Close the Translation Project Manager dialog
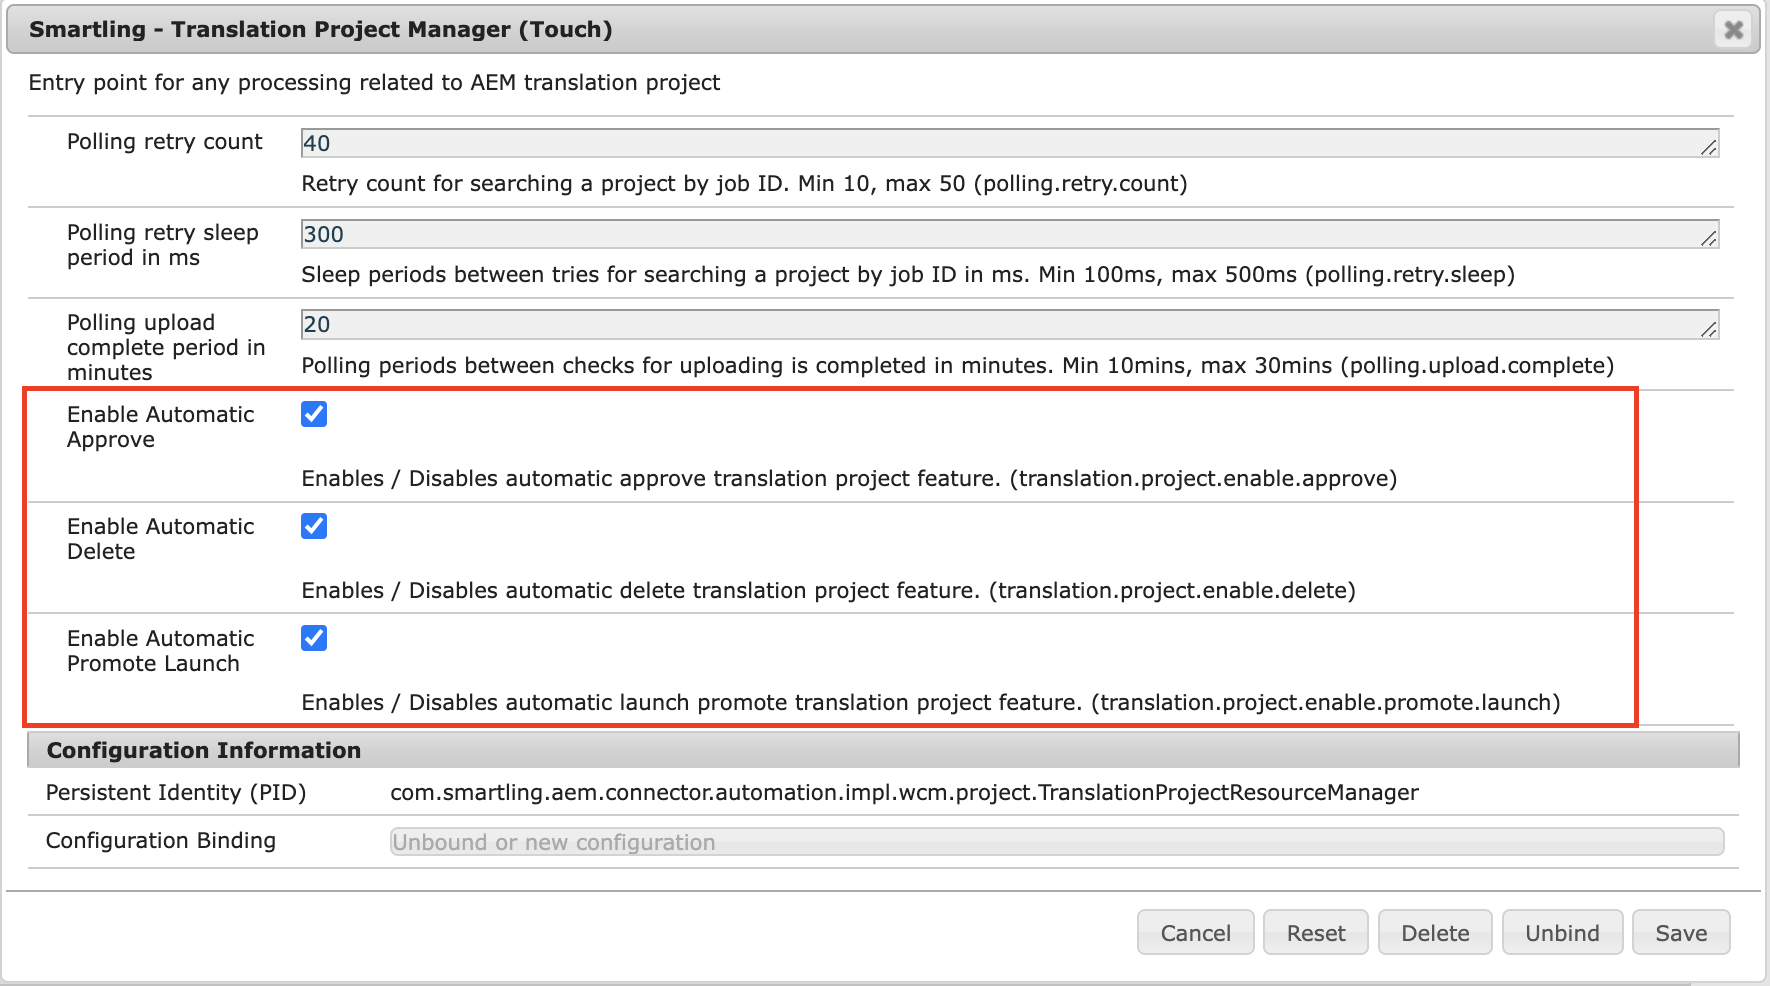The image size is (1770, 986). pos(1734,30)
